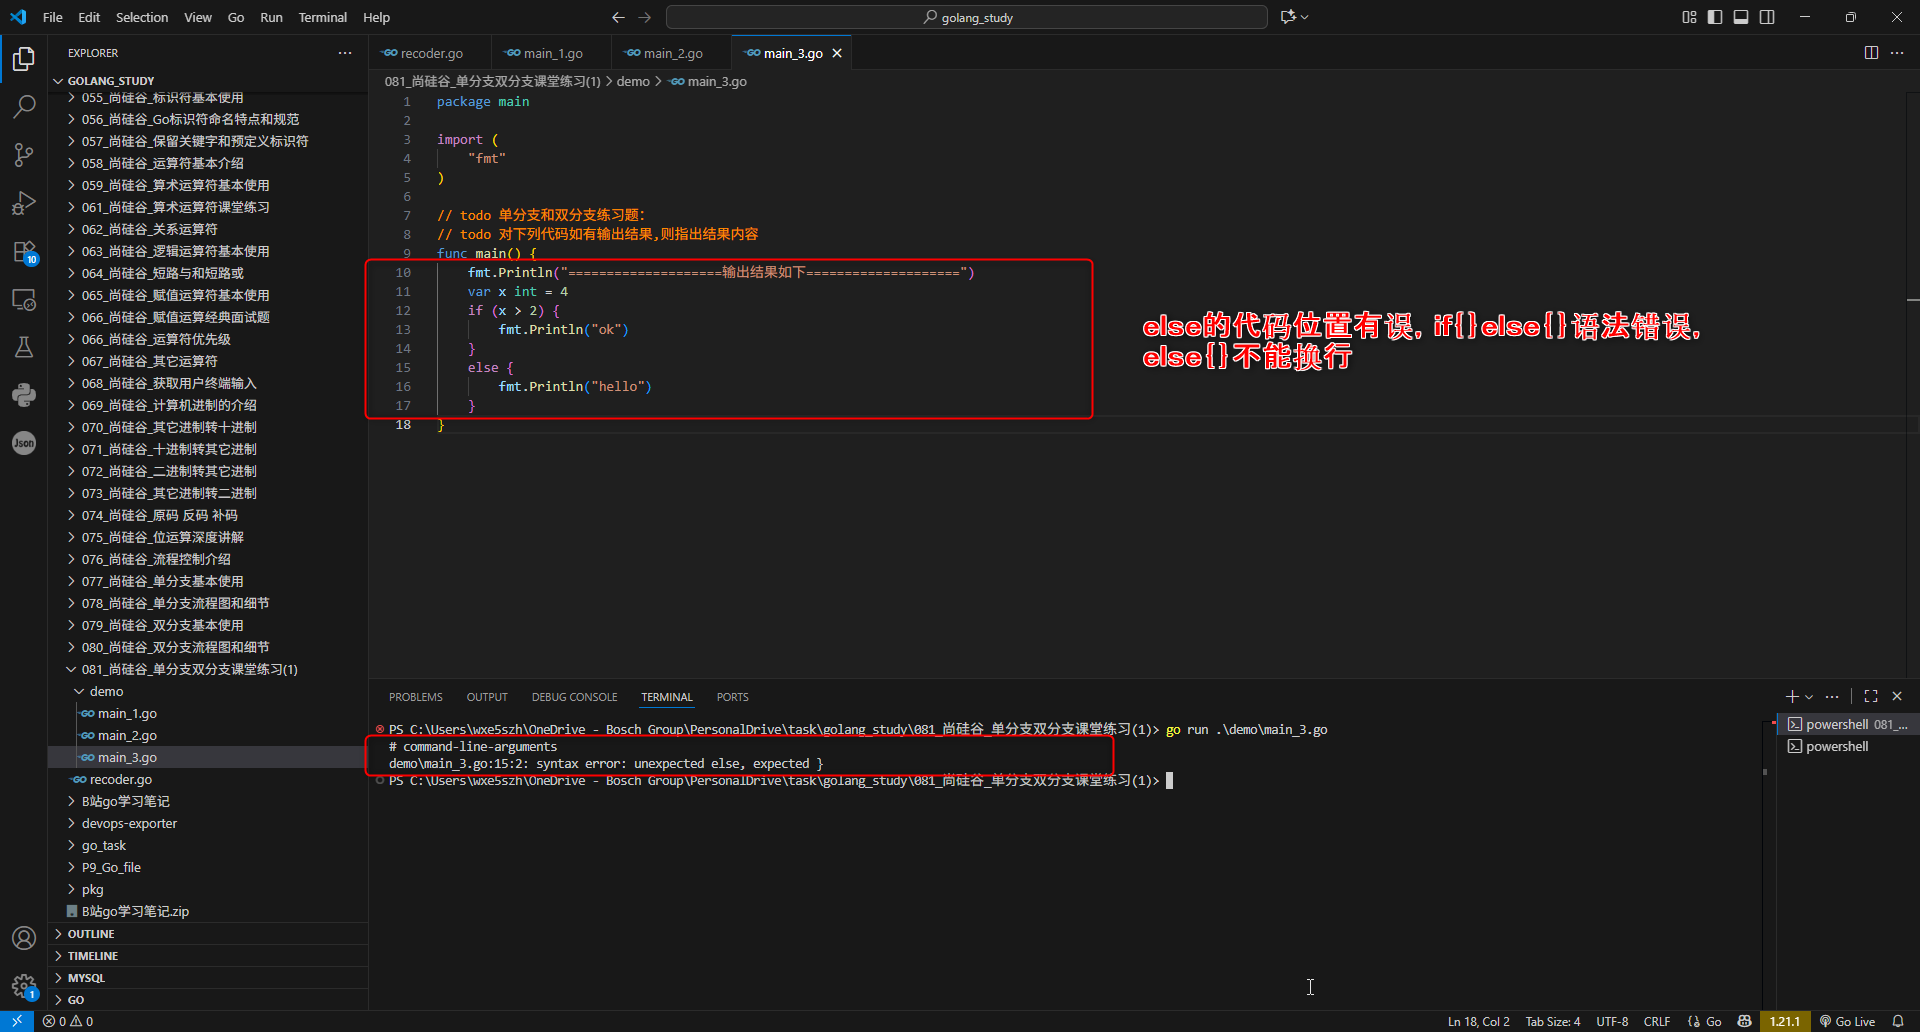Open terminal panel More Actions menu

tap(1832, 697)
